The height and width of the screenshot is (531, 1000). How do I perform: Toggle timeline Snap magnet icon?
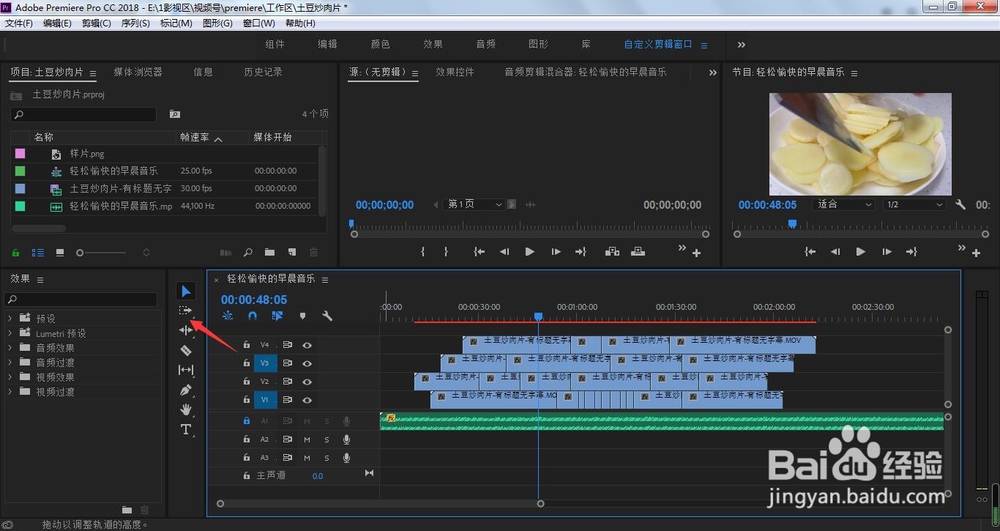(x=253, y=316)
